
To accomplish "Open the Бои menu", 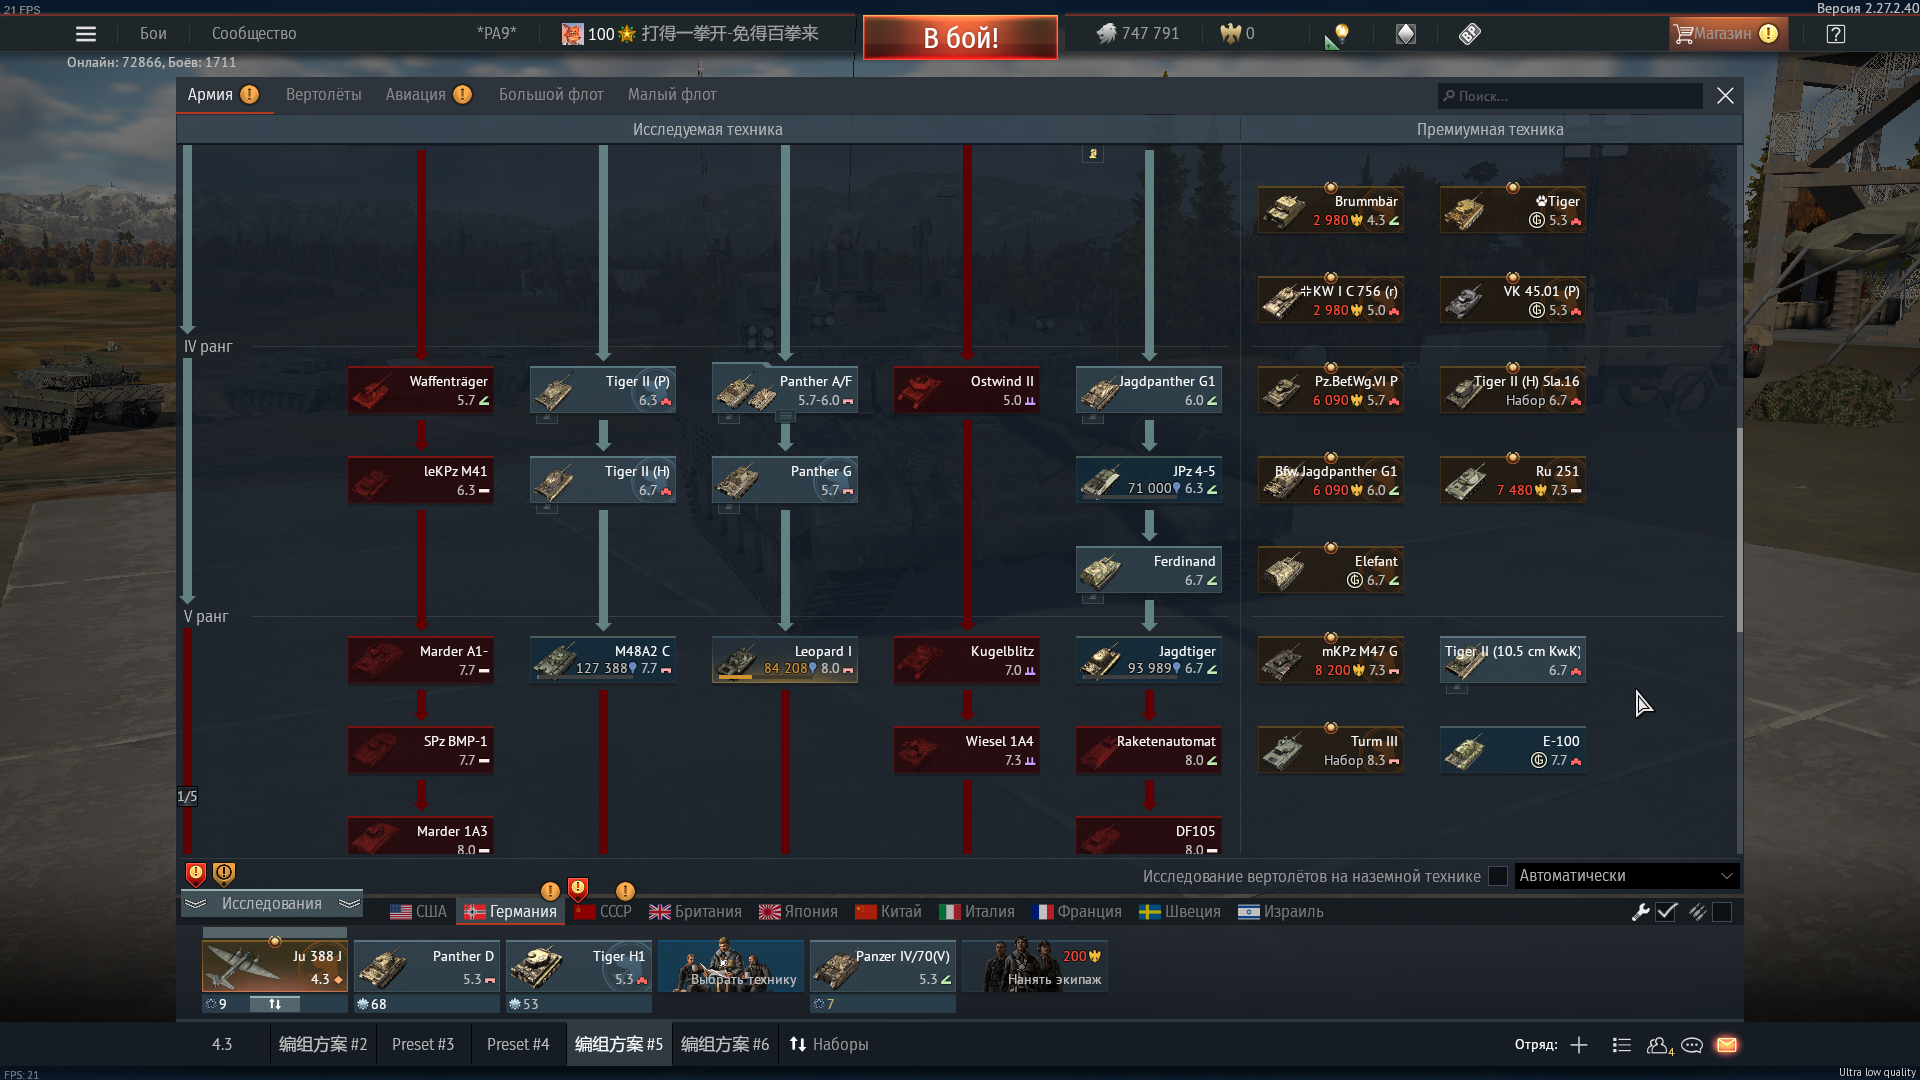I will point(153,34).
